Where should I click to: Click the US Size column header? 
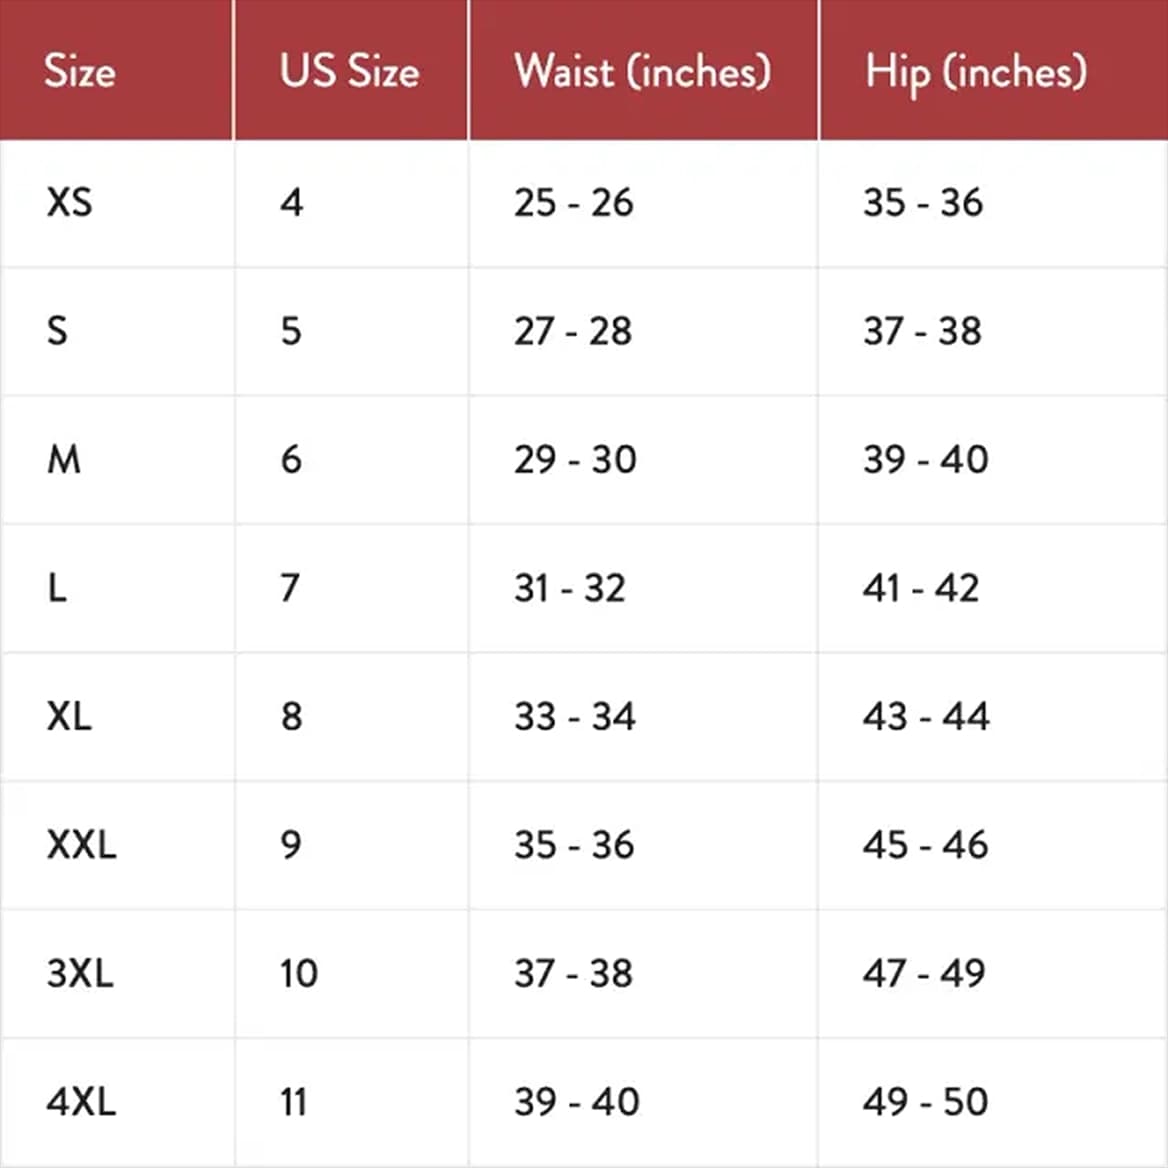[349, 71]
